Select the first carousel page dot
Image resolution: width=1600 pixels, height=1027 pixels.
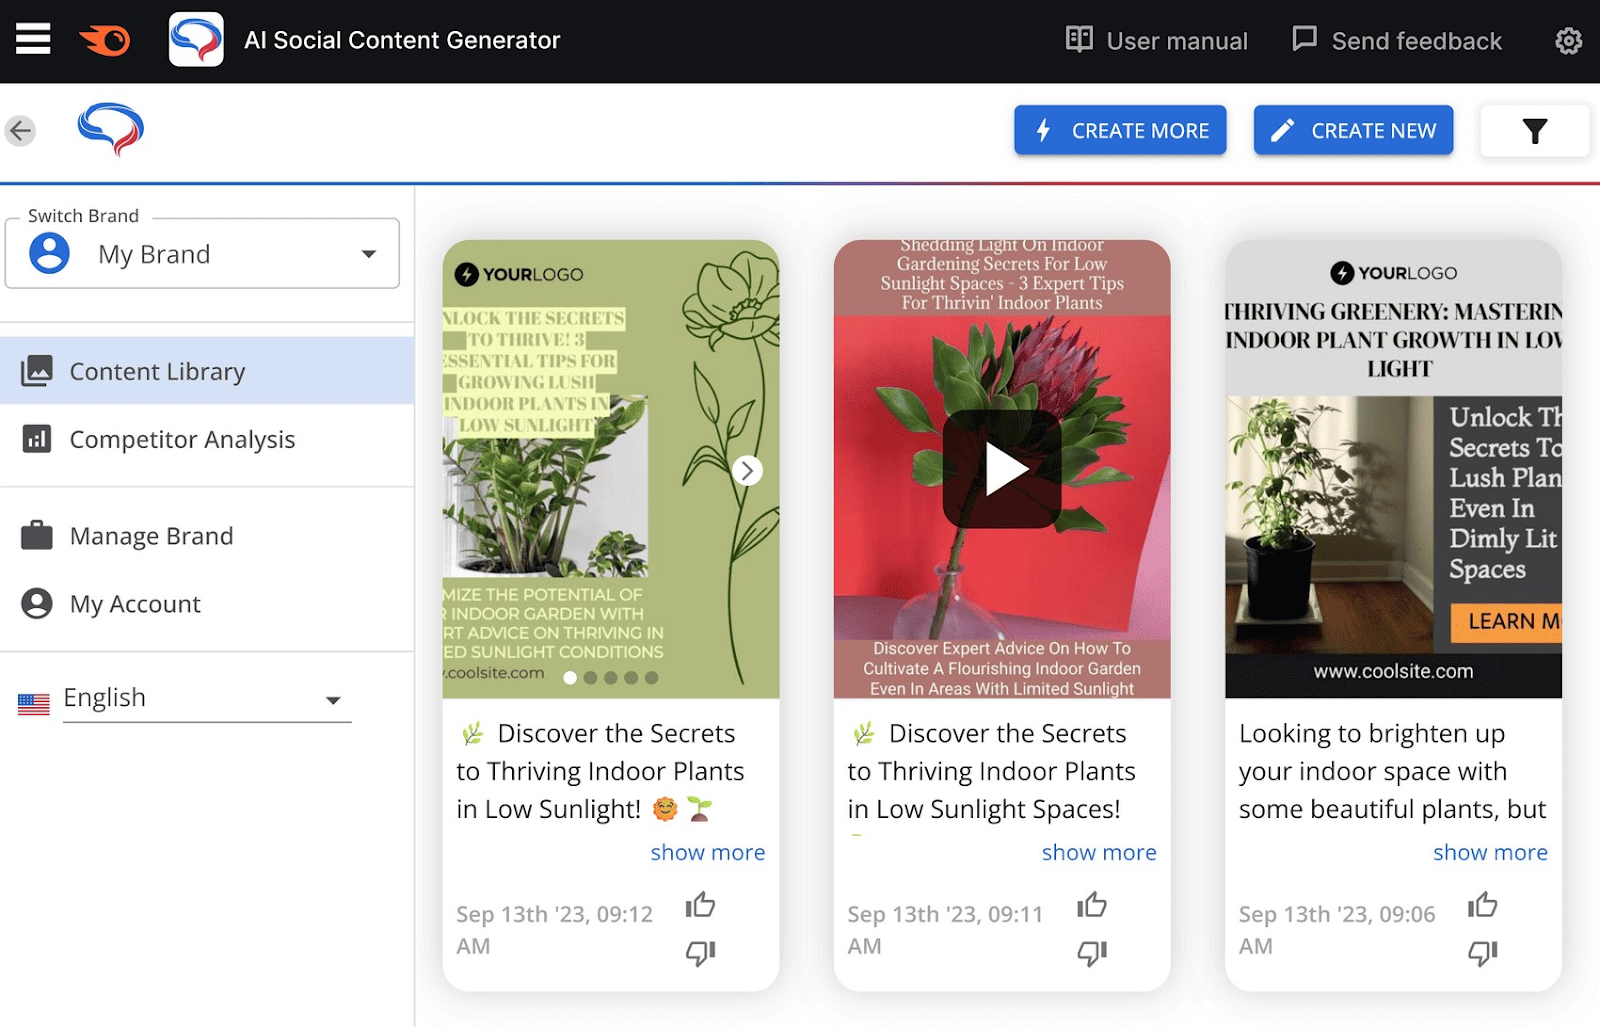(570, 678)
